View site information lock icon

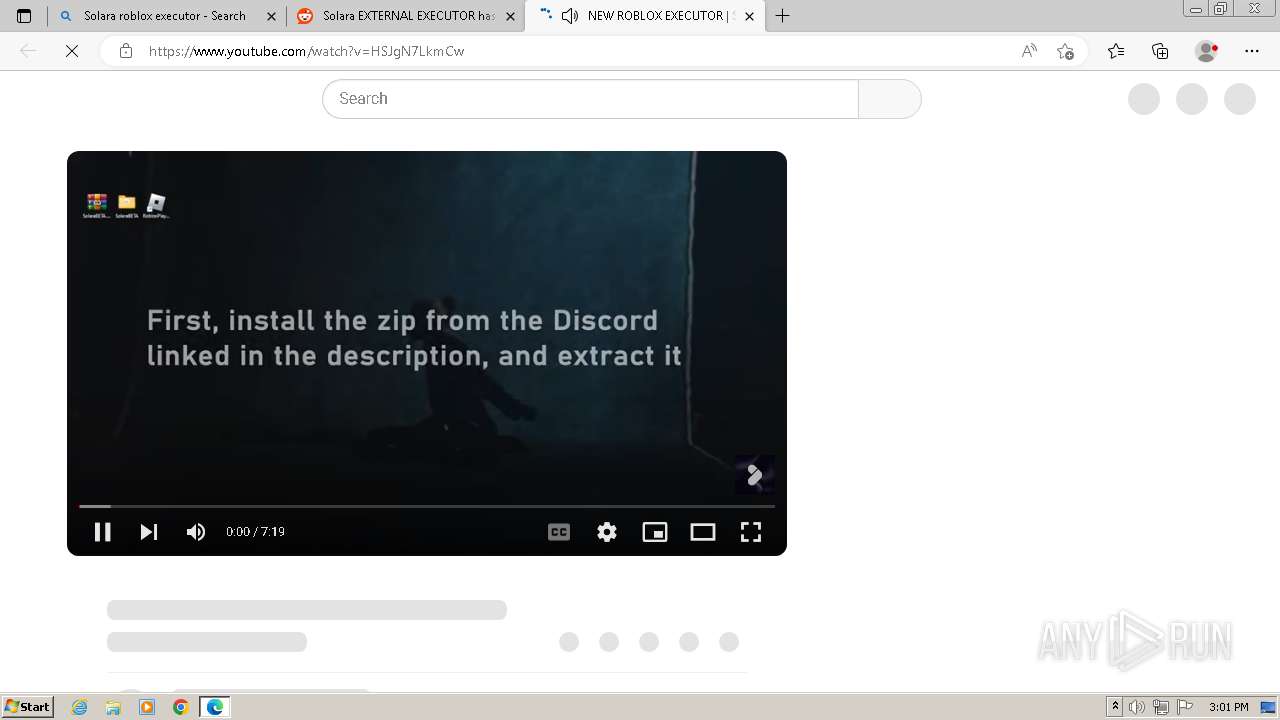click(126, 51)
